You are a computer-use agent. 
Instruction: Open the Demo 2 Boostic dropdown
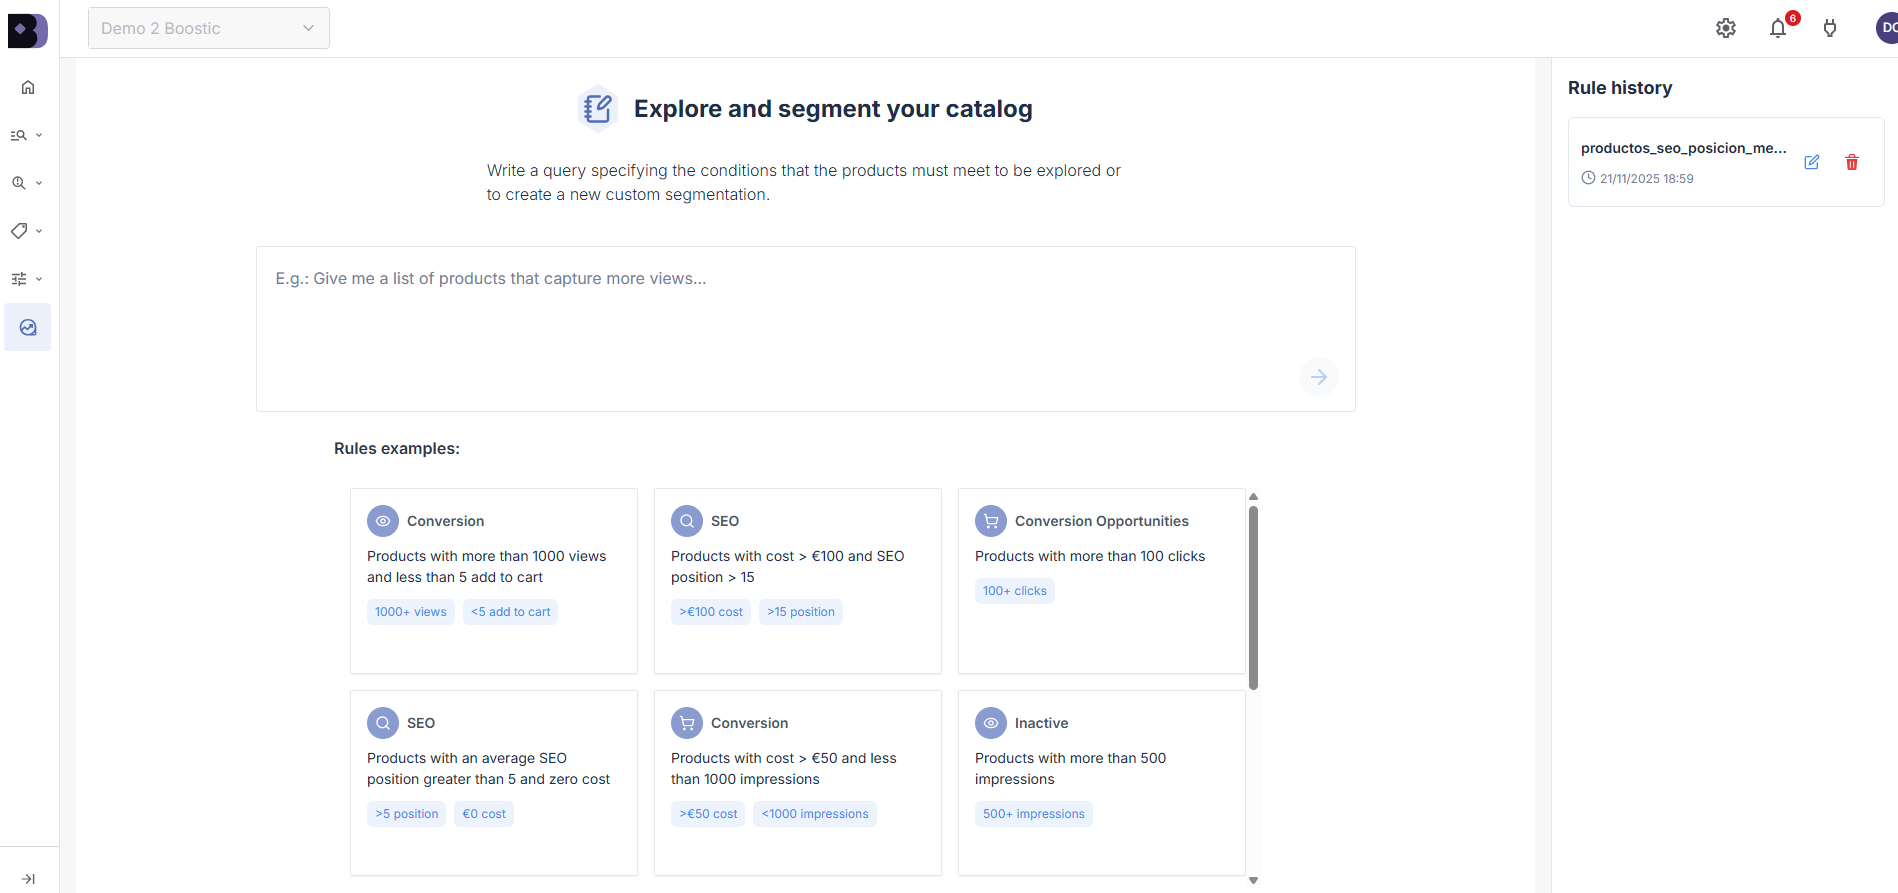click(x=209, y=28)
